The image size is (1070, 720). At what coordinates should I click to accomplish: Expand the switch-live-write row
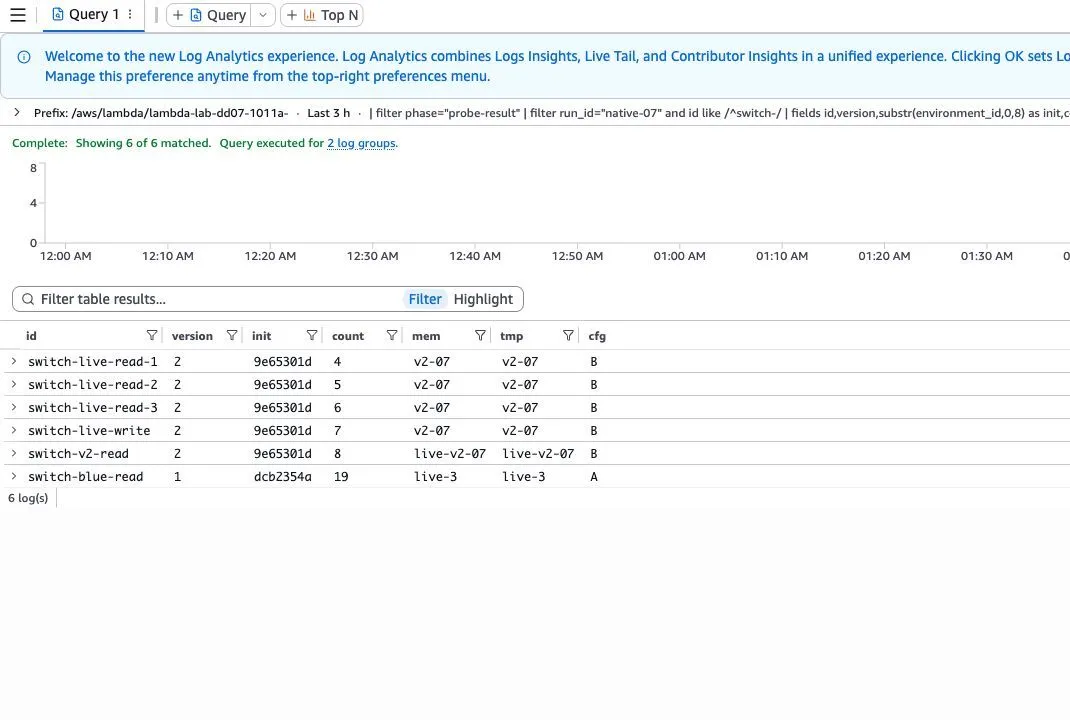point(14,430)
